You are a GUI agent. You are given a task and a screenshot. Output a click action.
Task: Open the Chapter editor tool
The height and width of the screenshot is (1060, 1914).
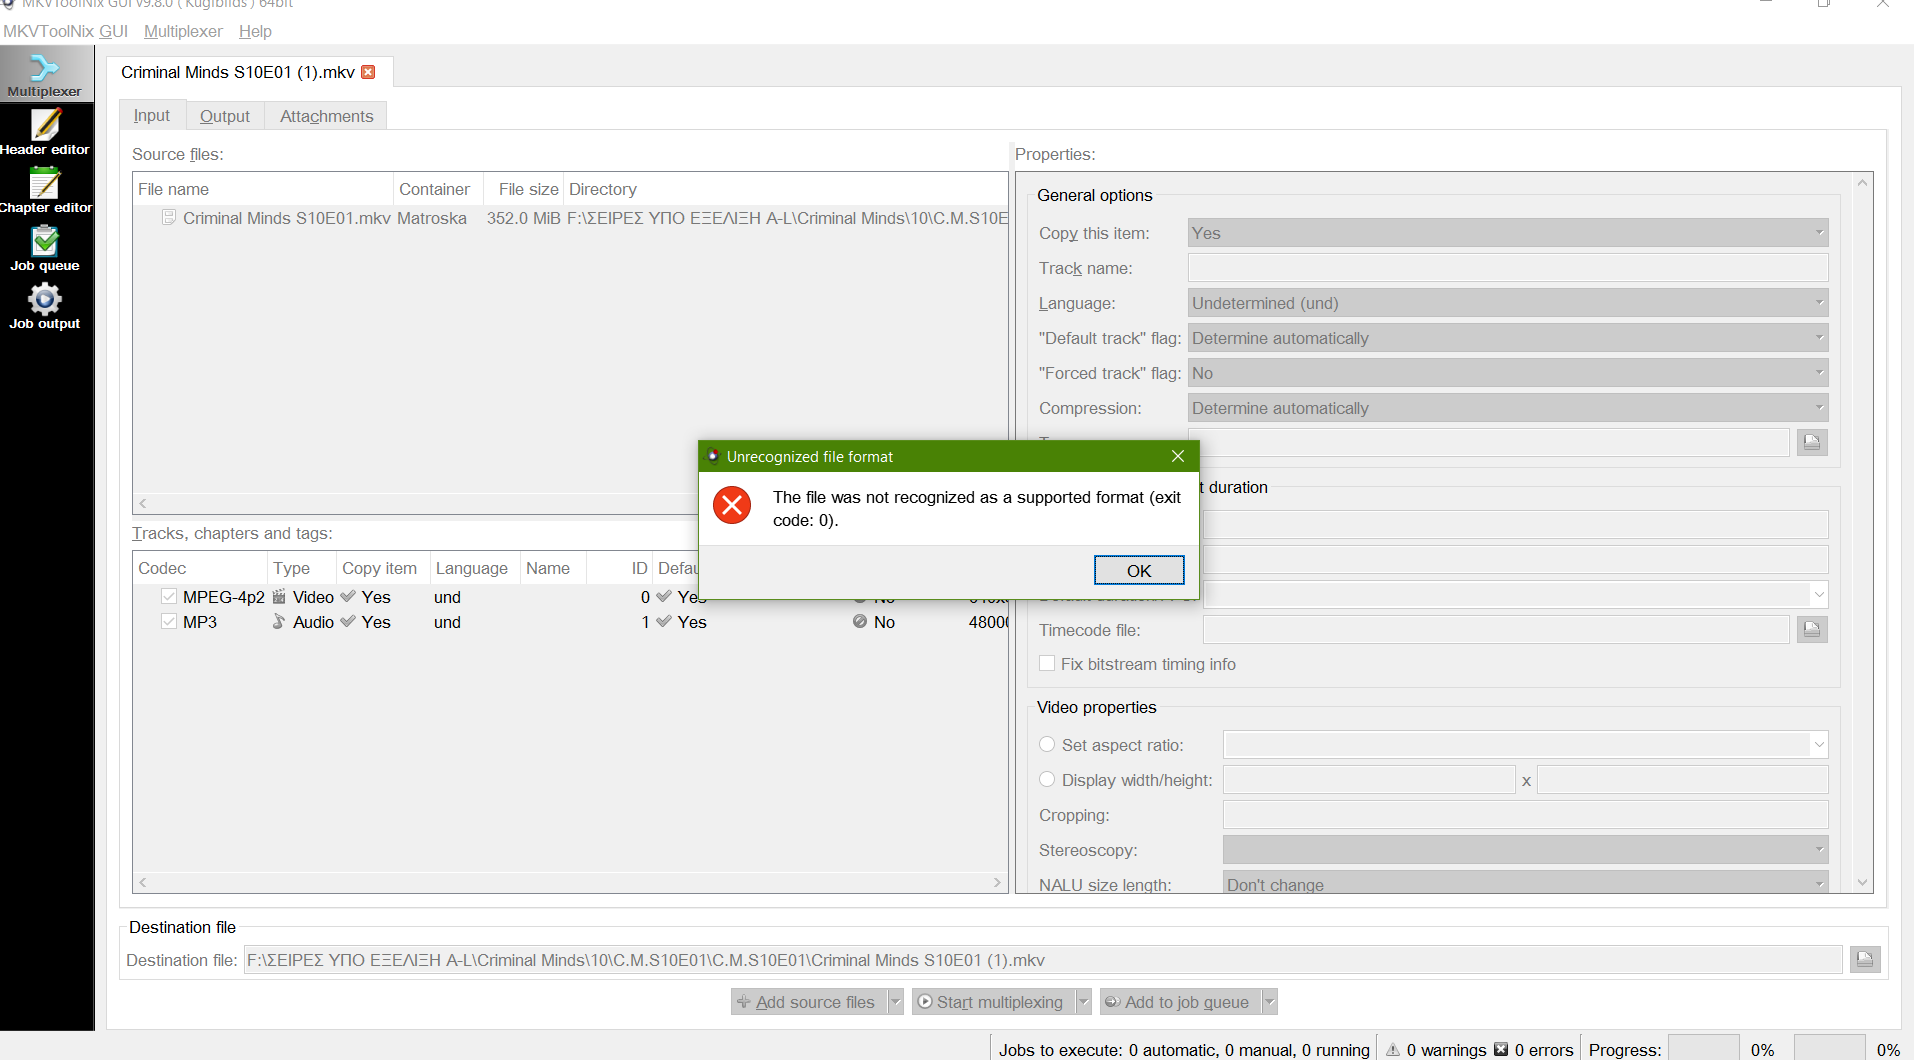45,191
